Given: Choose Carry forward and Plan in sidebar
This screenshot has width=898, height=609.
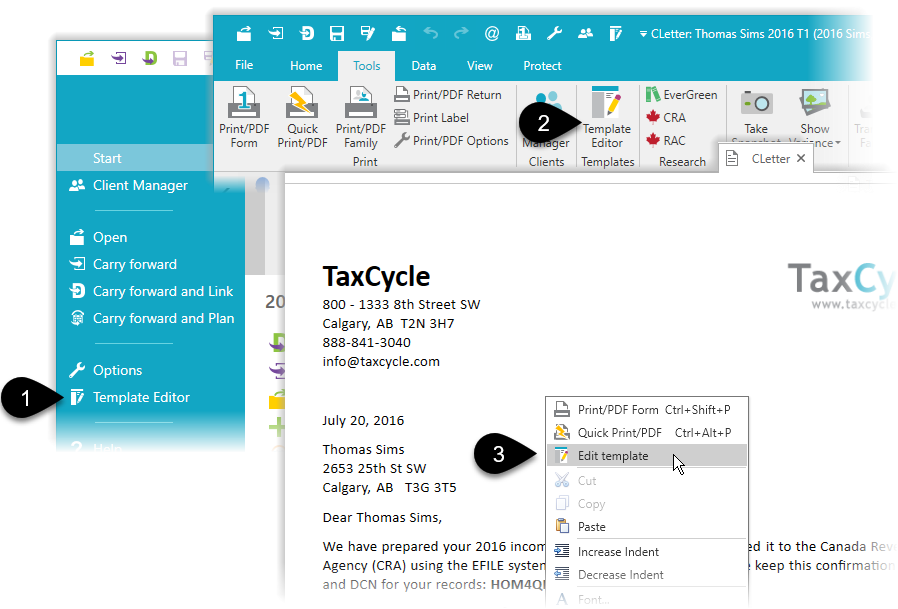Looking at the screenshot, I should click(151, 318).
